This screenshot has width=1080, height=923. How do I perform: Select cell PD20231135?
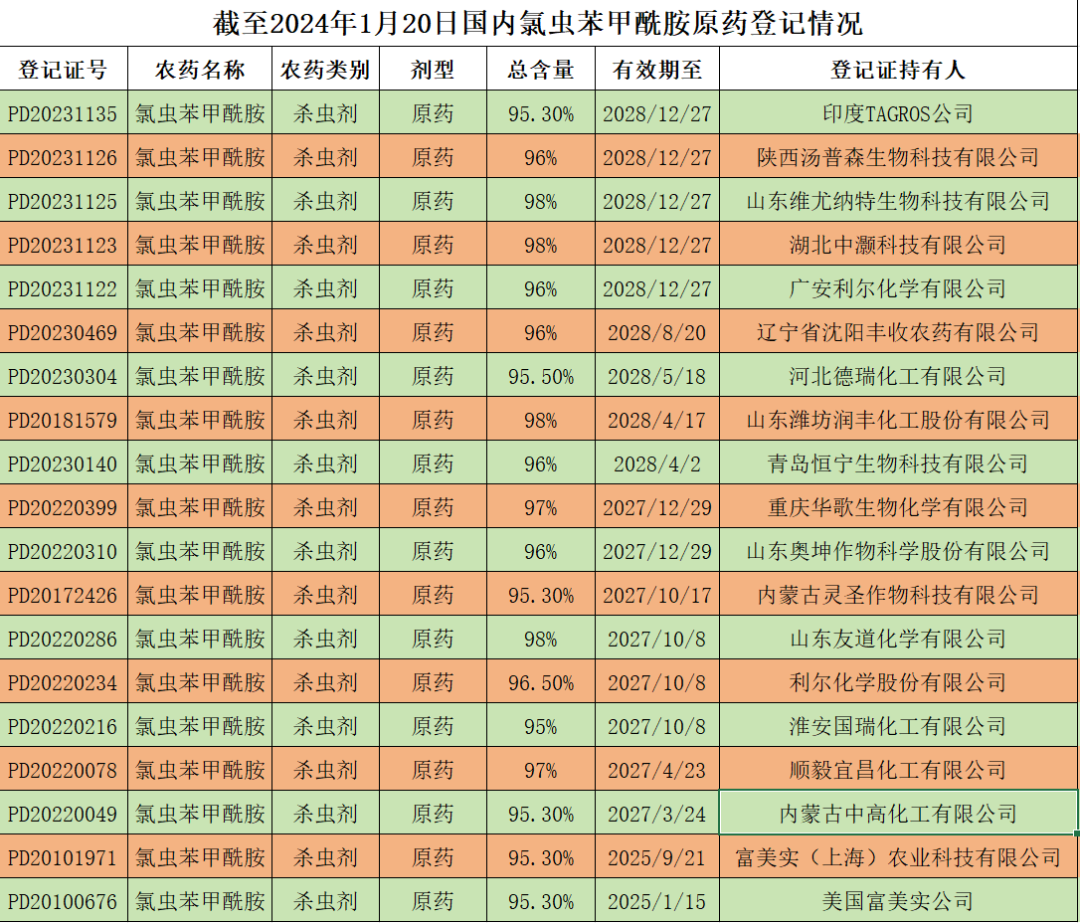63,112
